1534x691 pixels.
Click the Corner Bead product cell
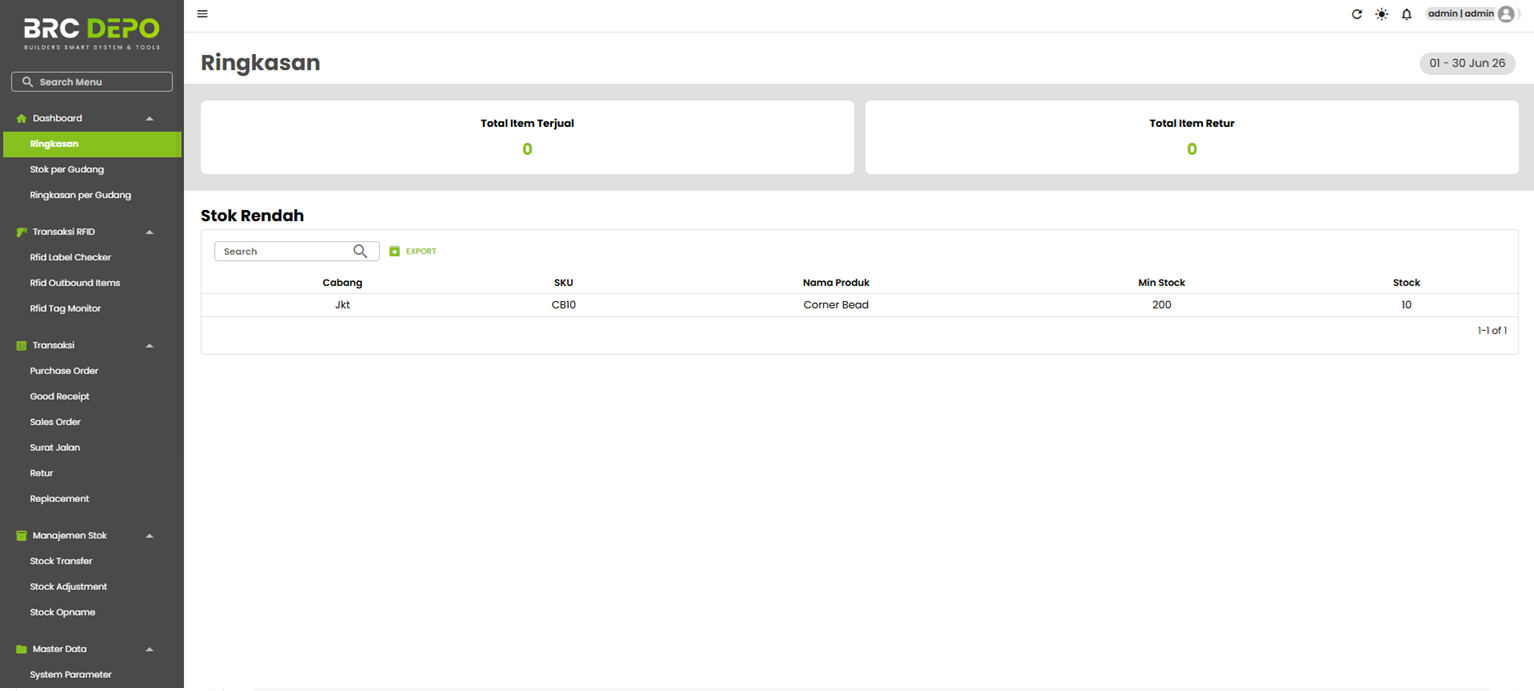836,305
